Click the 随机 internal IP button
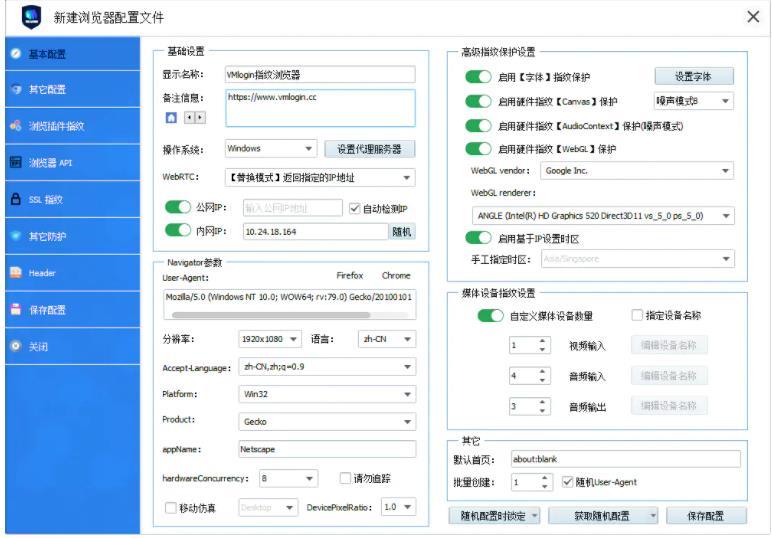Screen dimensions: 772x538 pyautogui.click(x=402, y=232)
